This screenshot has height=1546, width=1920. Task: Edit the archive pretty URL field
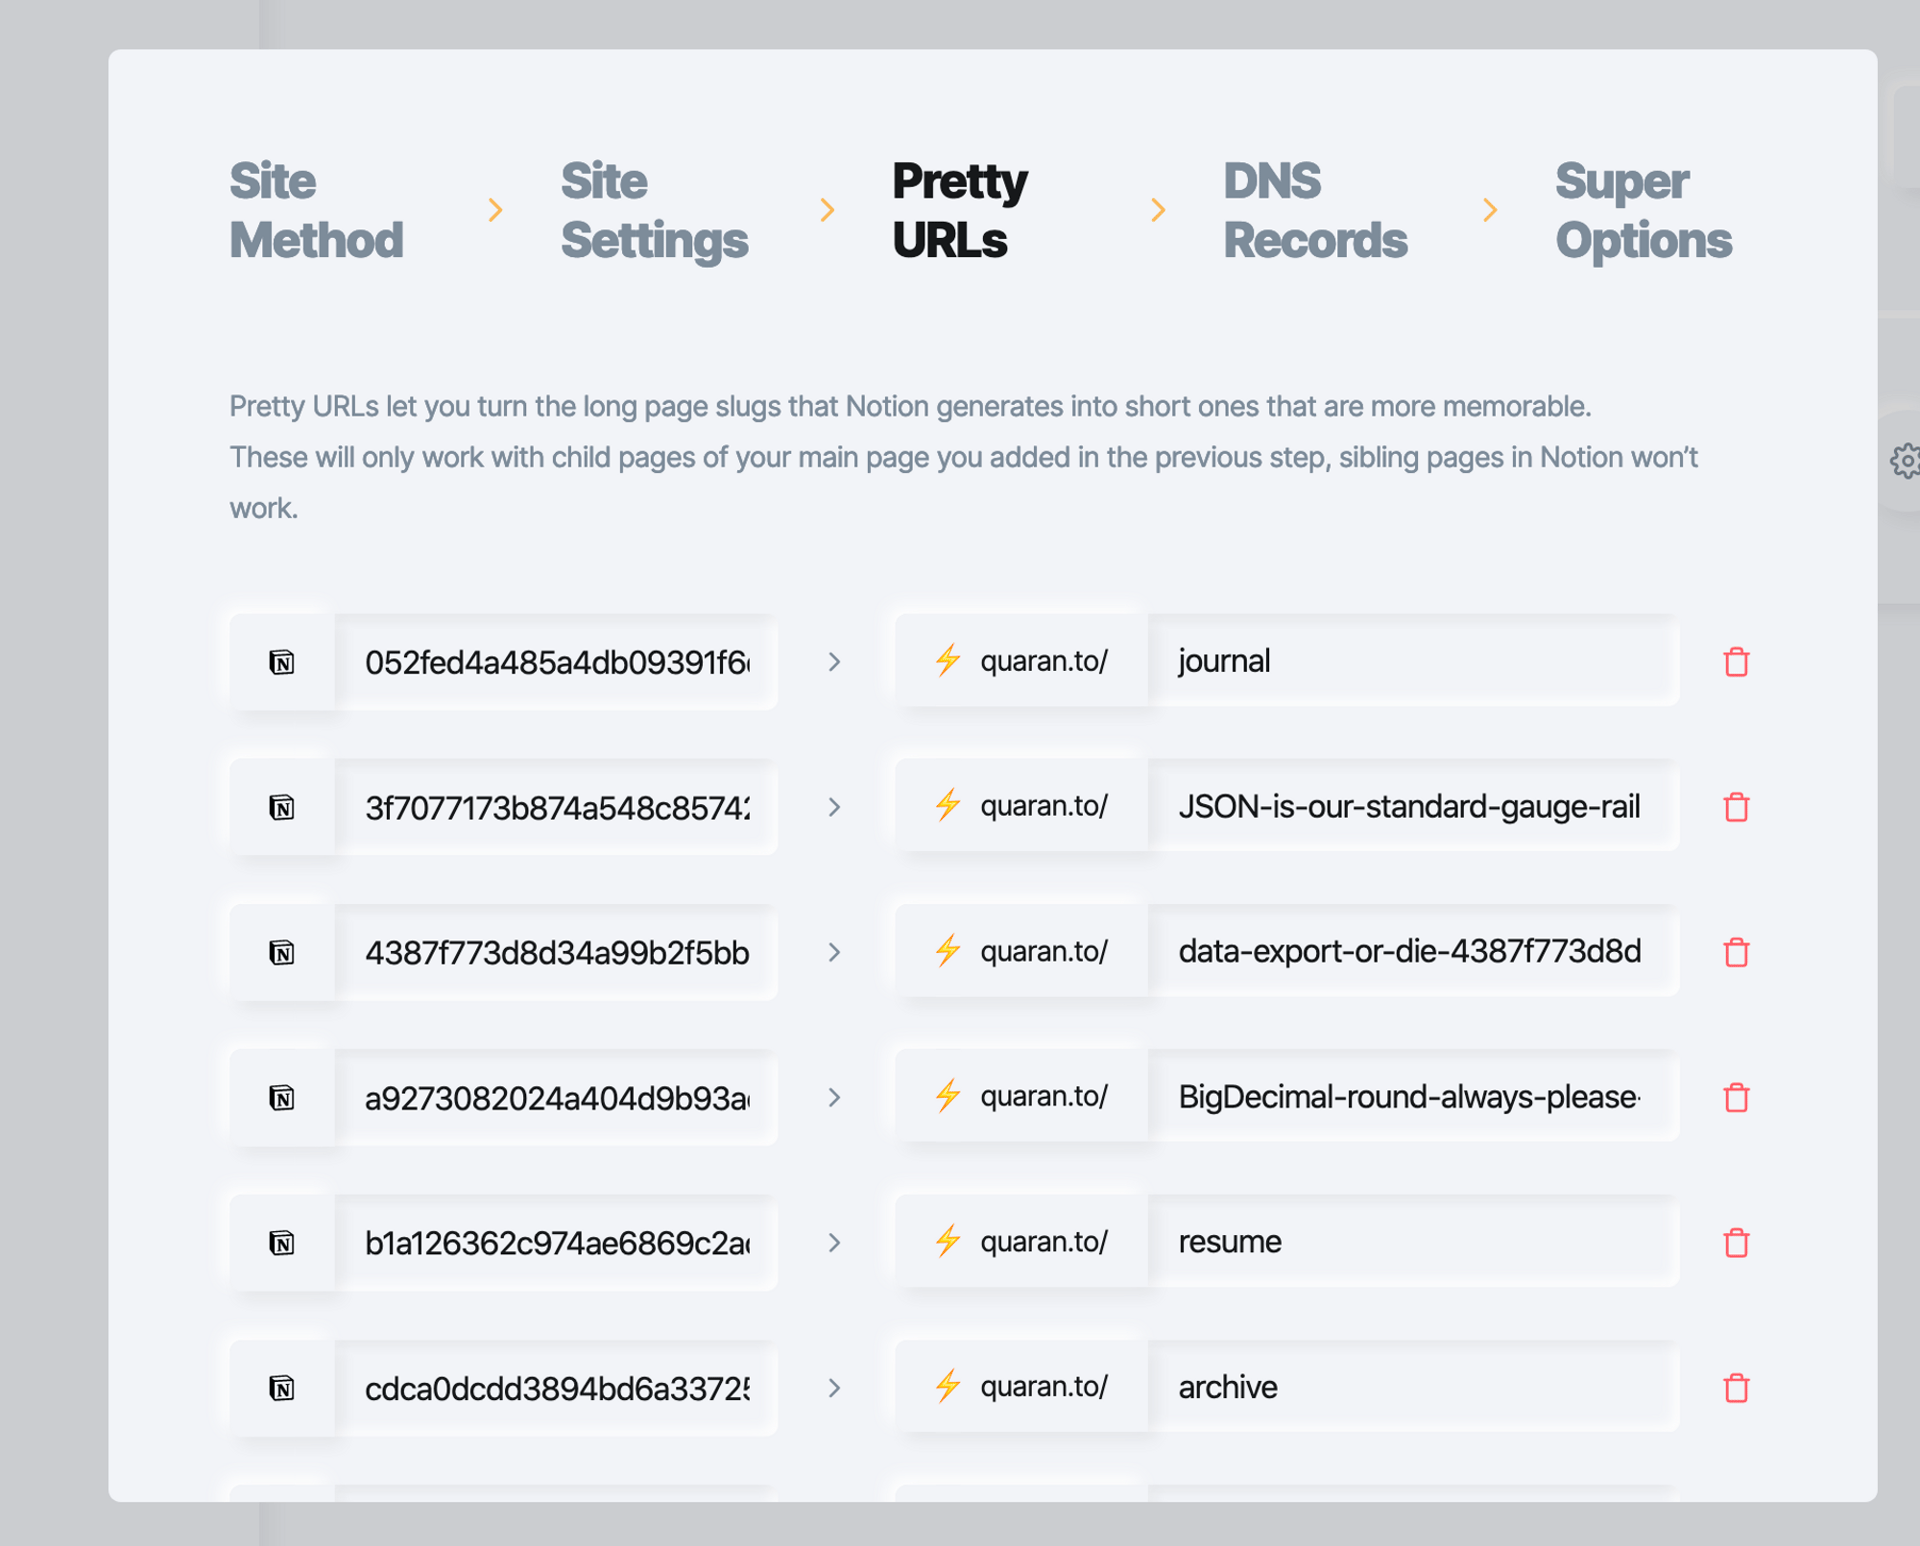point(1413,1386)
